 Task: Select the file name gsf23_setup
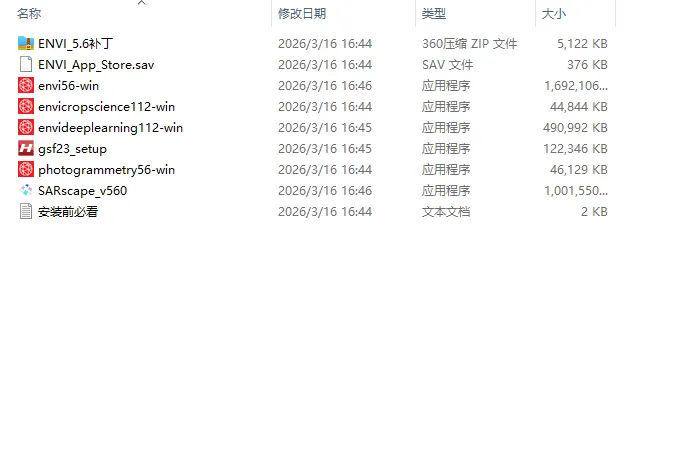click(72, 149)
